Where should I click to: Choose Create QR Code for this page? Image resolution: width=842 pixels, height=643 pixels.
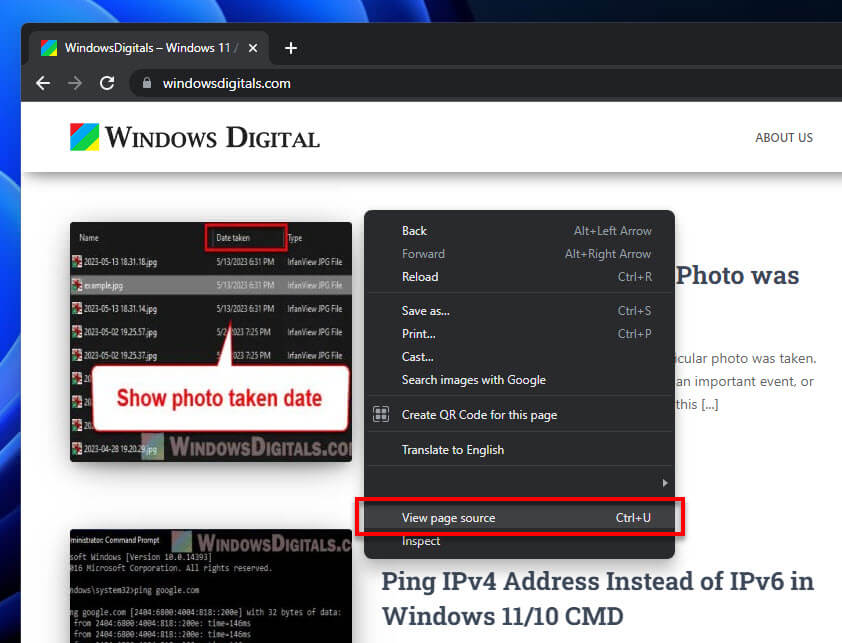tap(519, 415)
